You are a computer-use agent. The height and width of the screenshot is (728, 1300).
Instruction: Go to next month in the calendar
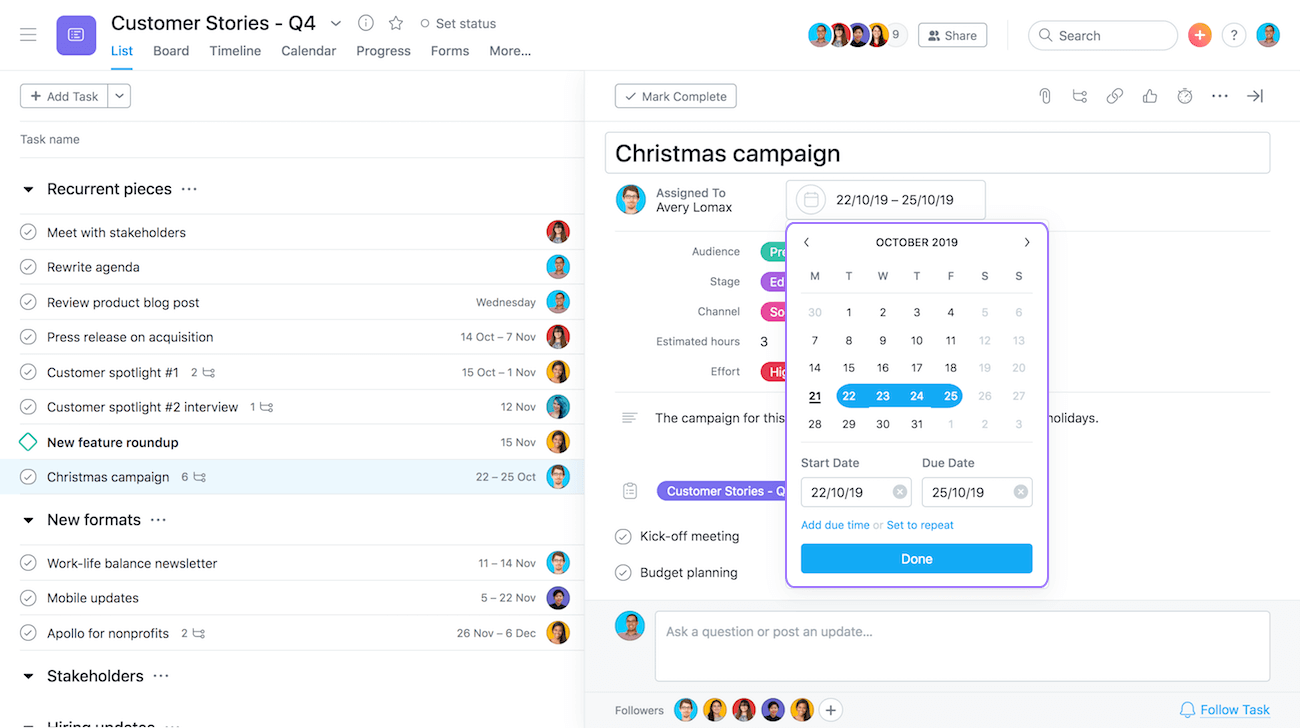(x=1026, y=242)
